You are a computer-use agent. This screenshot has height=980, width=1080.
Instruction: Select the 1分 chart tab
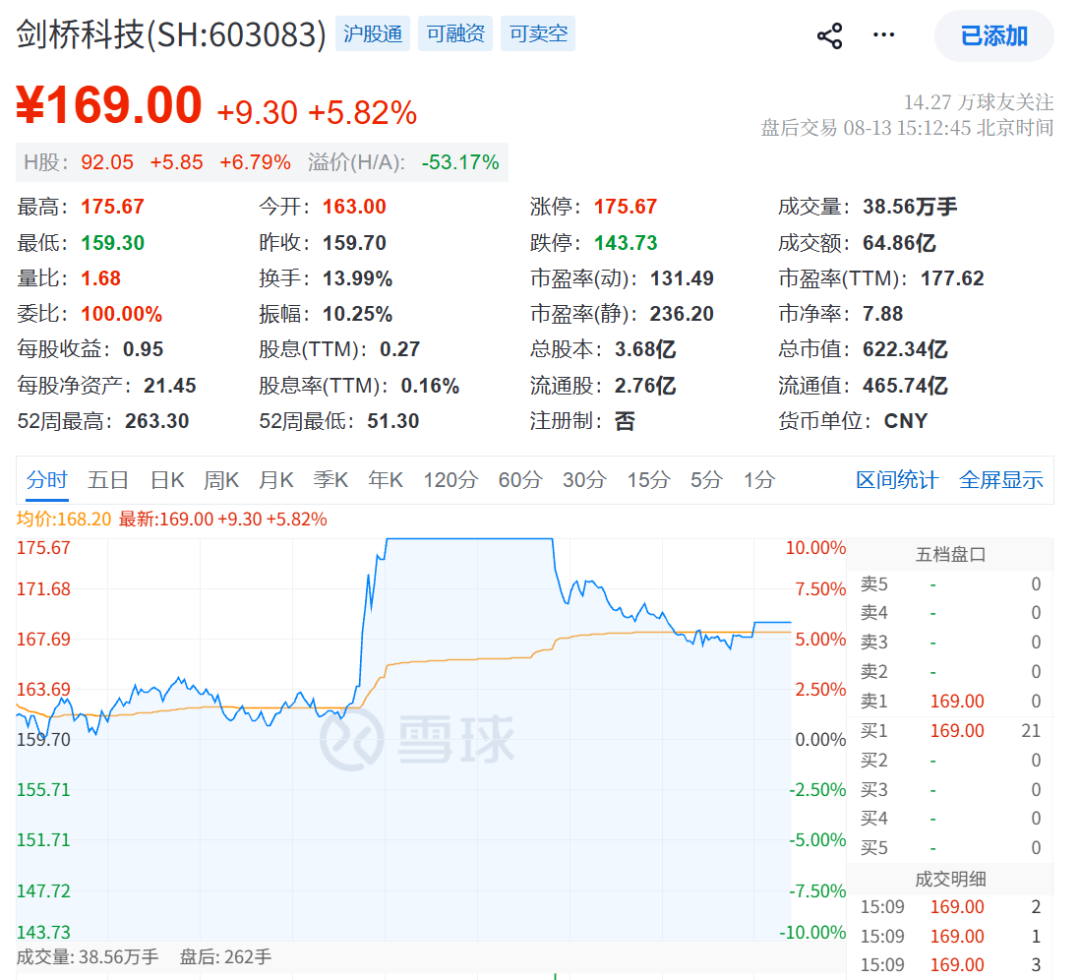[759, 480]
